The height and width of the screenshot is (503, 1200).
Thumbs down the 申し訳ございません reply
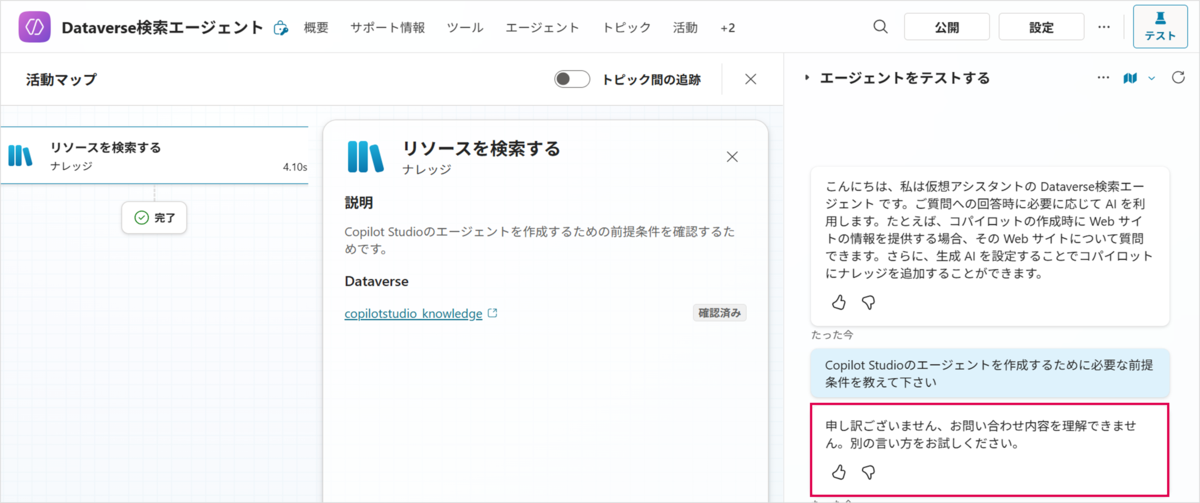click(x=868, y=472)
